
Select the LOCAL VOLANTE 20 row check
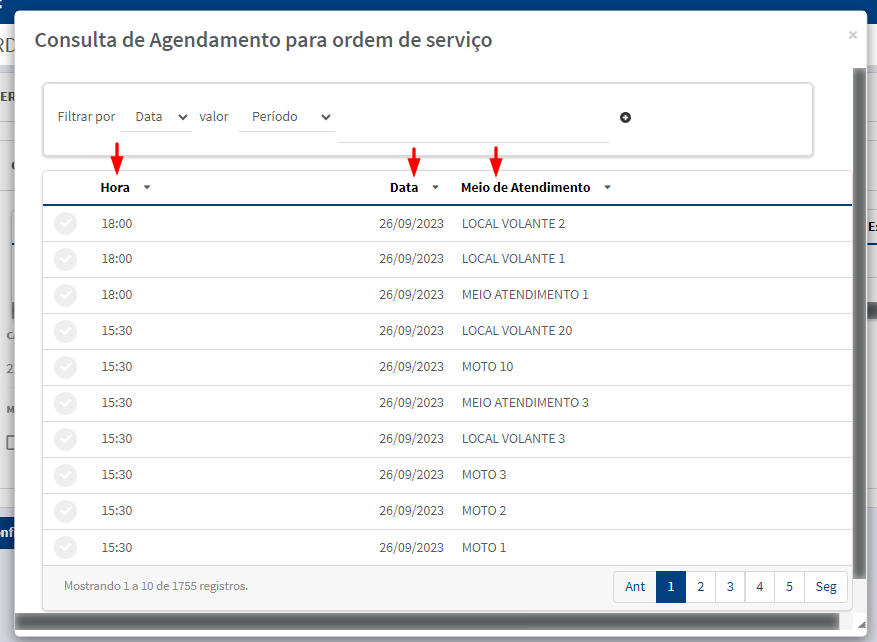coord(65,331)
